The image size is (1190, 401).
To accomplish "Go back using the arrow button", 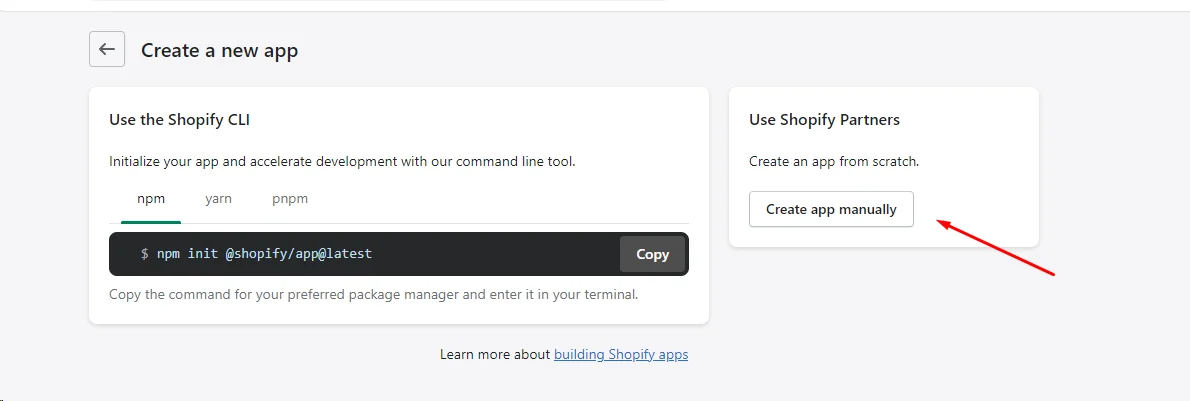I will tap(107, 49).
